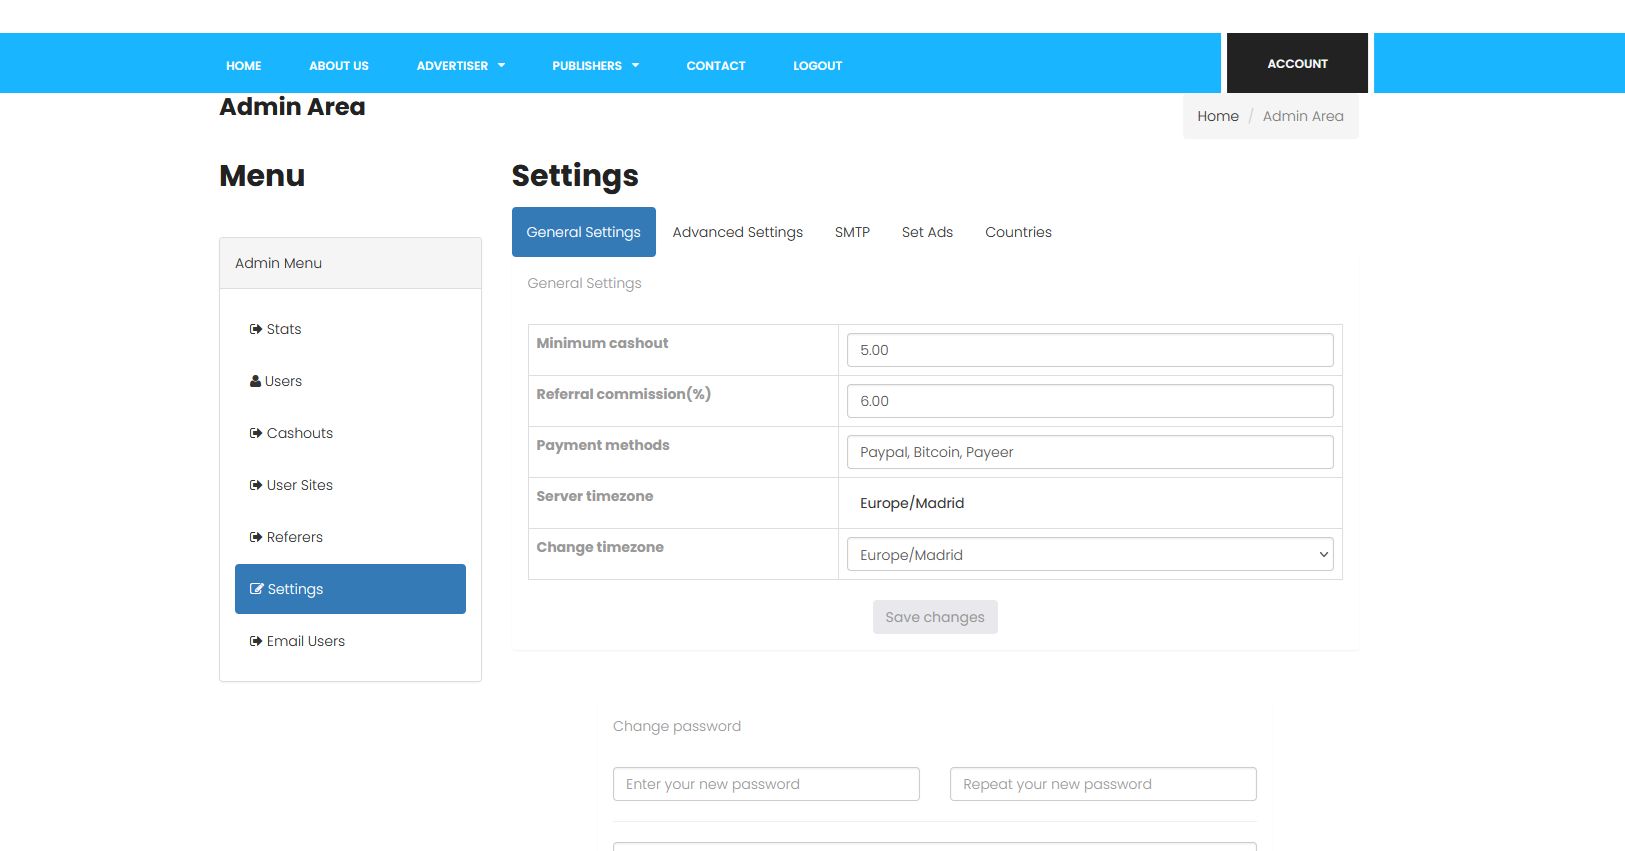Log out via the Logout link

point(818,66)
